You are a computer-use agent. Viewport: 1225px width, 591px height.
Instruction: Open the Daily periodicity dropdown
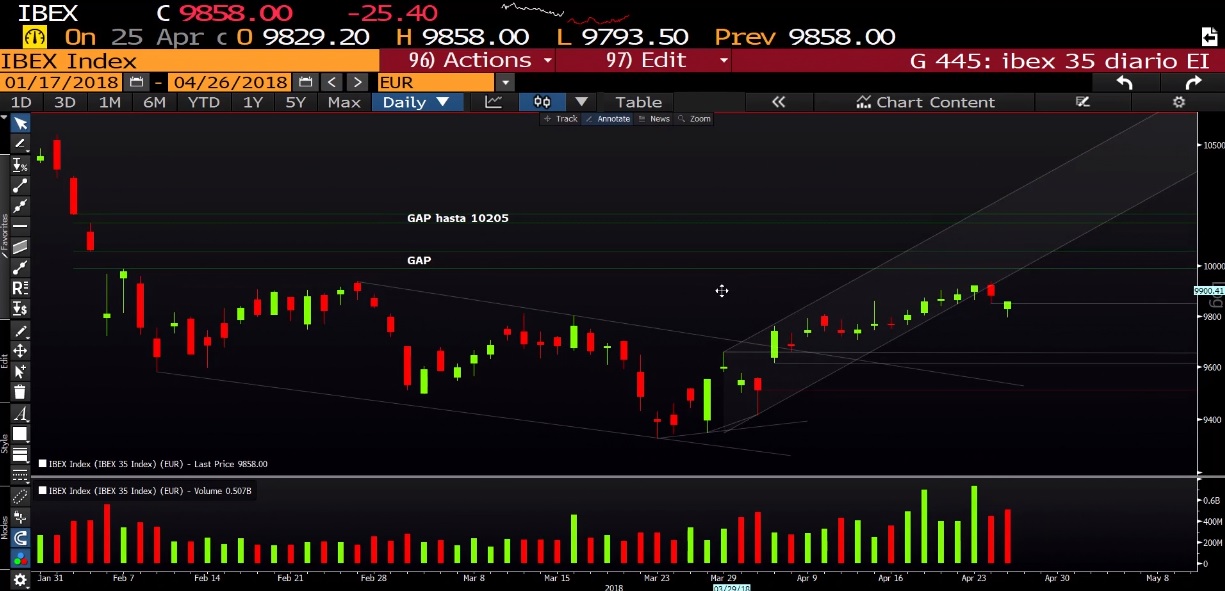tap(417, 102)
